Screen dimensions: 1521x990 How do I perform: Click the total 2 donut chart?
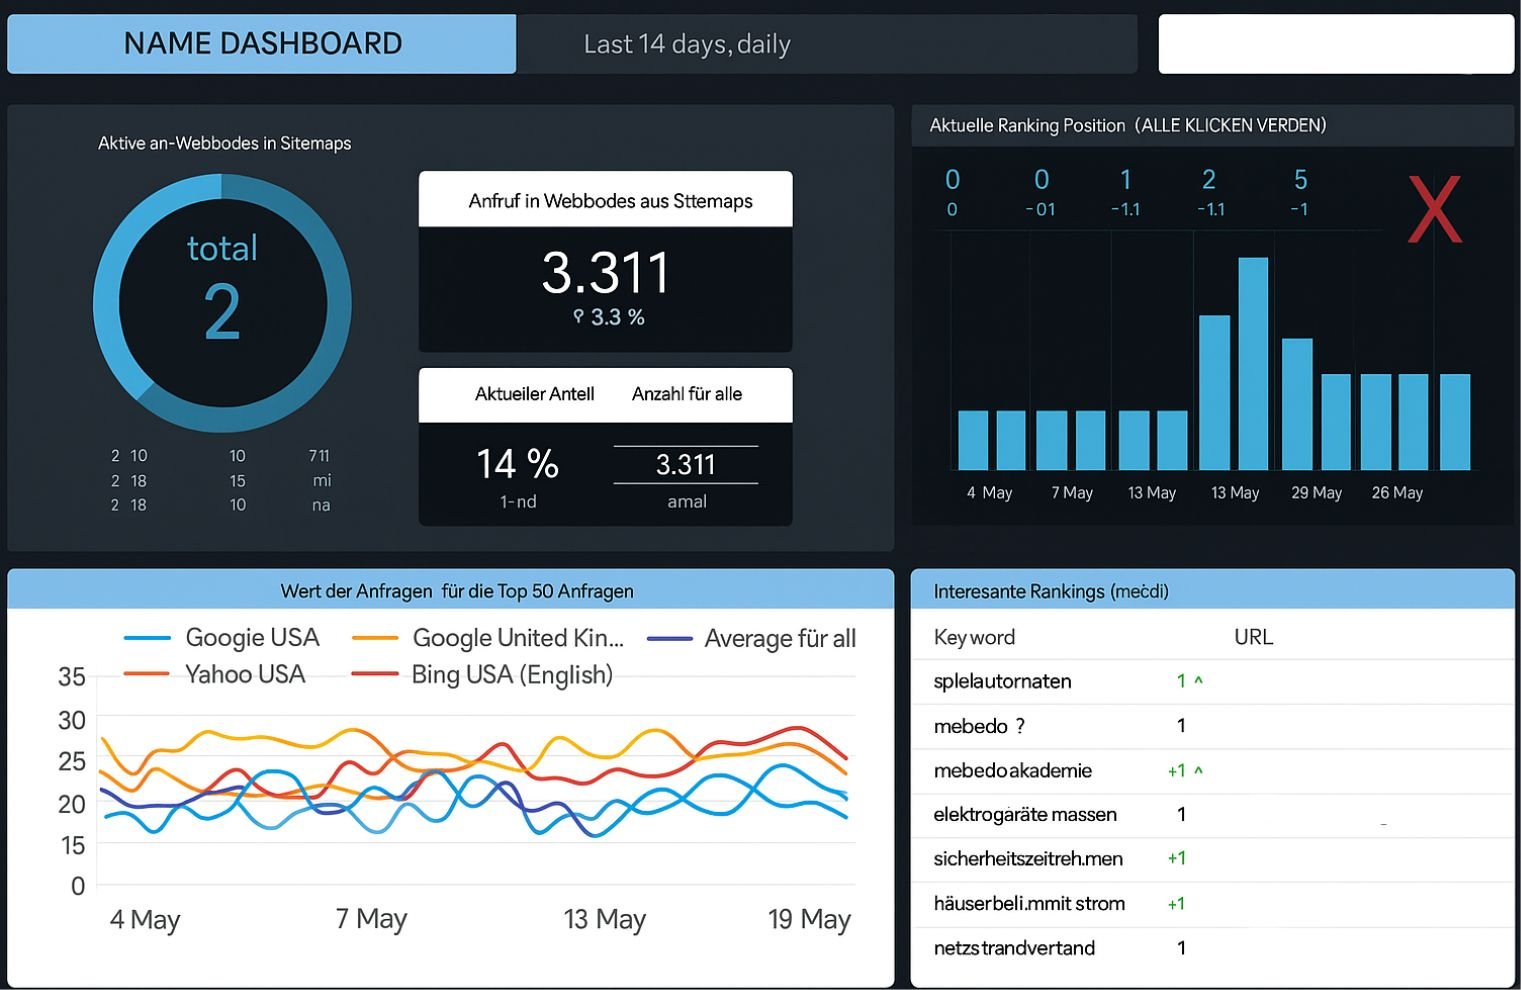[222, 303]
